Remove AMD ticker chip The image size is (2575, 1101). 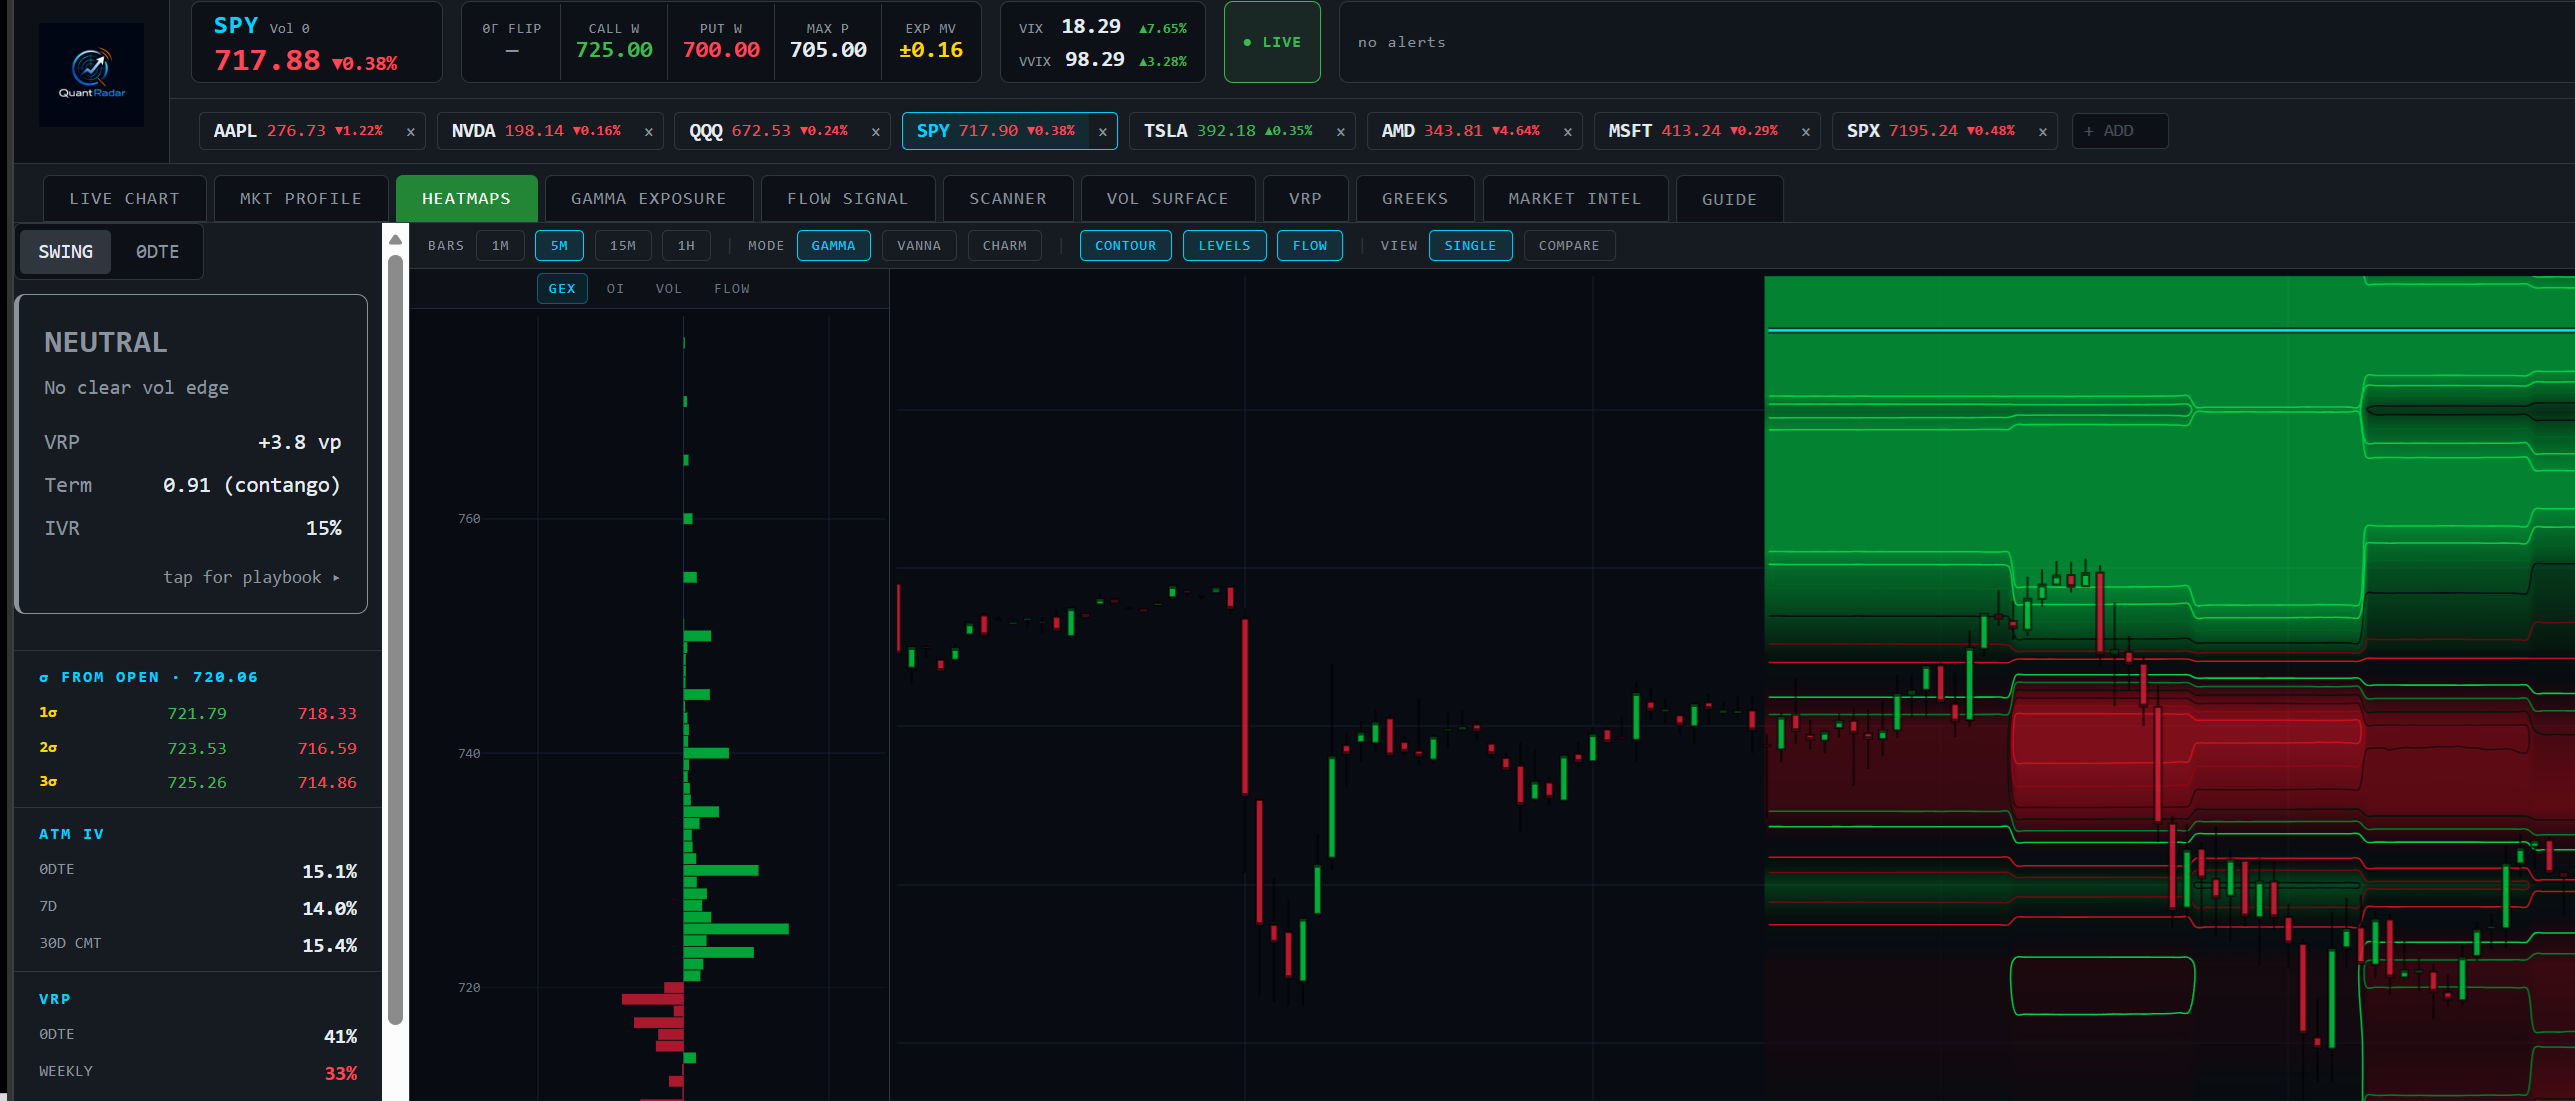tap(1567, 132)
